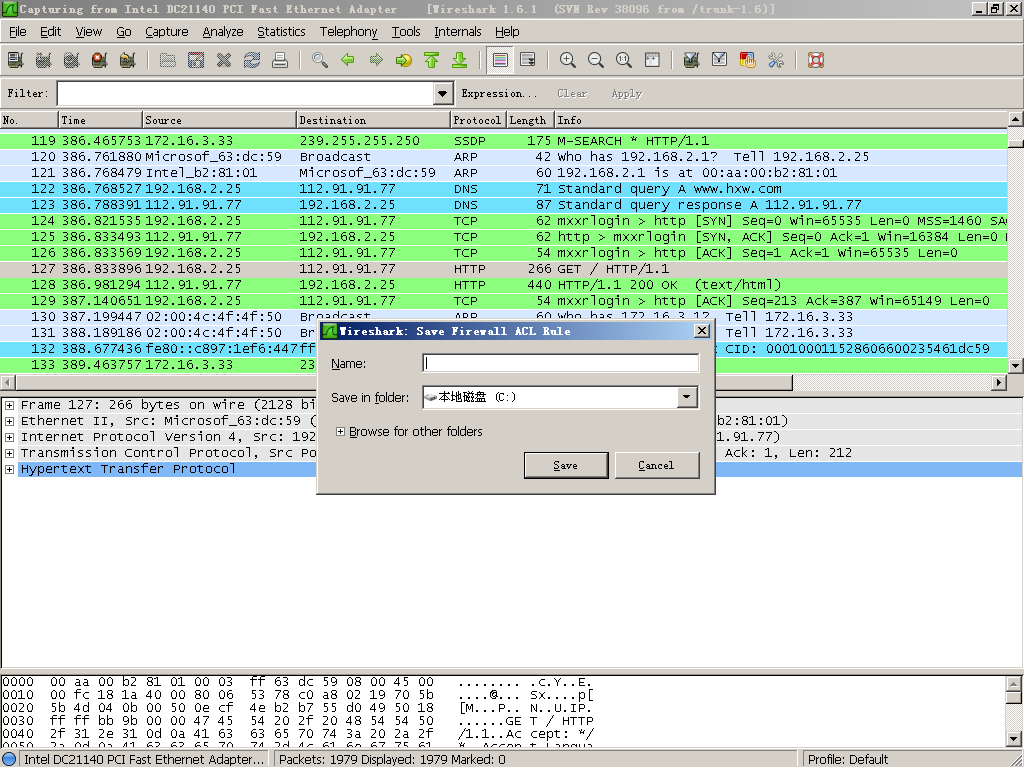Click Save in the ACL rule dialog

pyautogui.click(x=566, y=465)
